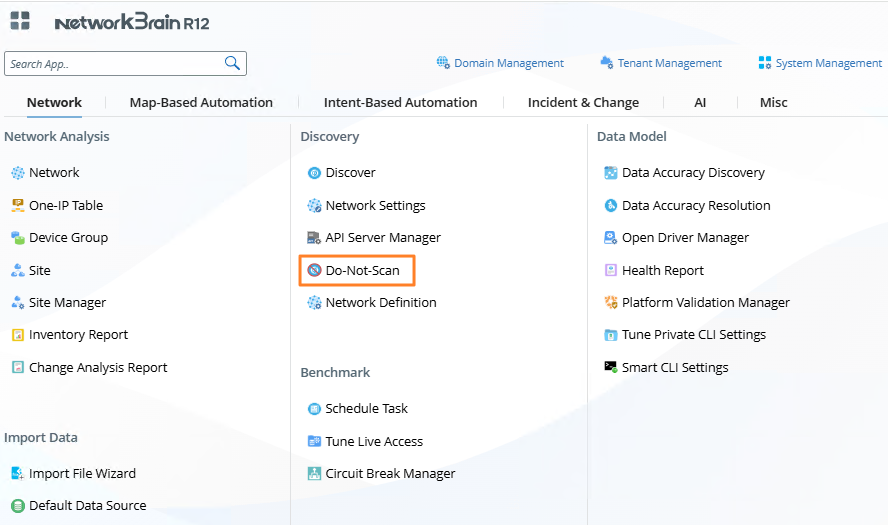Click the API Server Manager icon

(314, 238)
